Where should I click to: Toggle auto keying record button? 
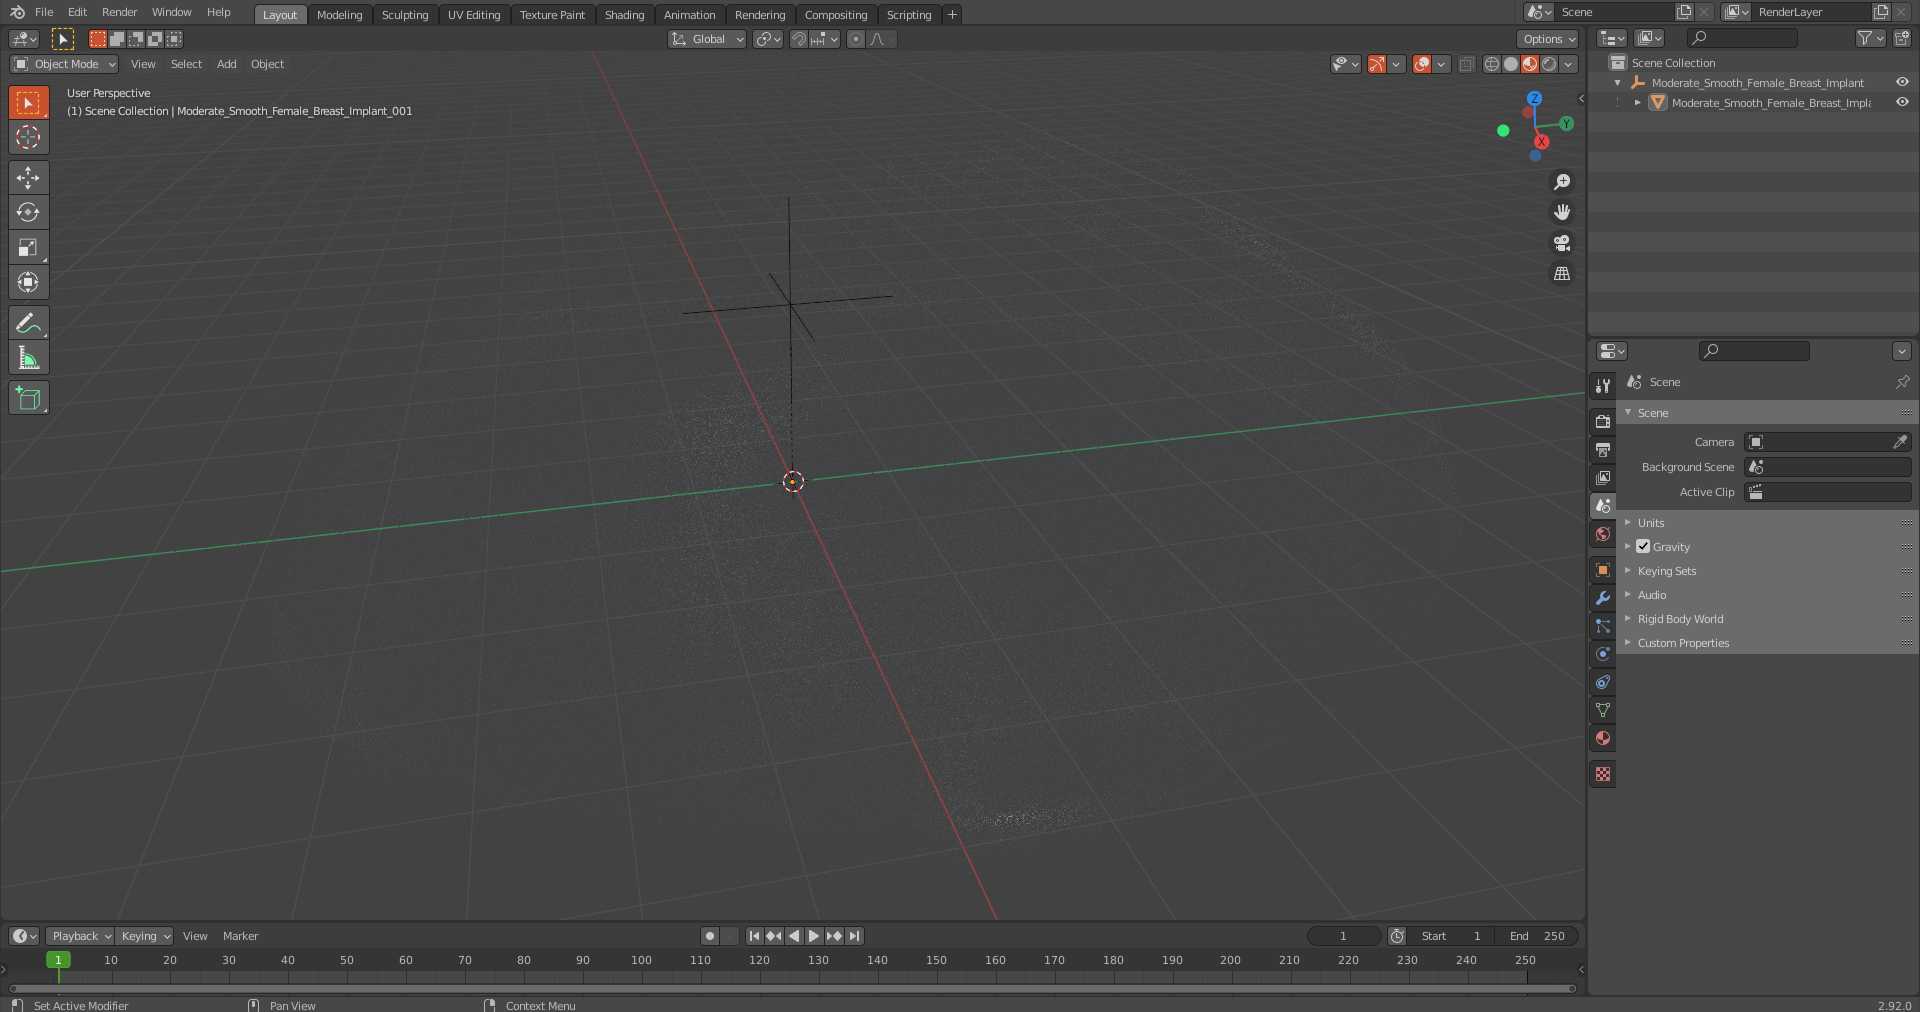710,936
